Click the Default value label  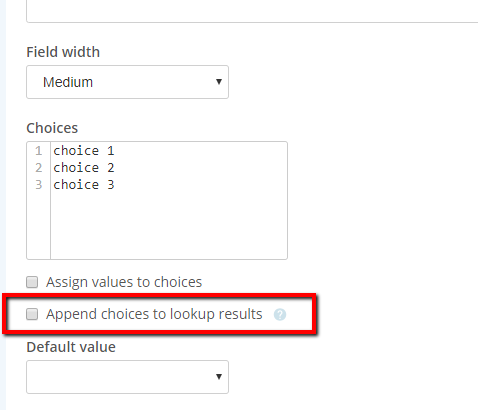coord(71,347)
